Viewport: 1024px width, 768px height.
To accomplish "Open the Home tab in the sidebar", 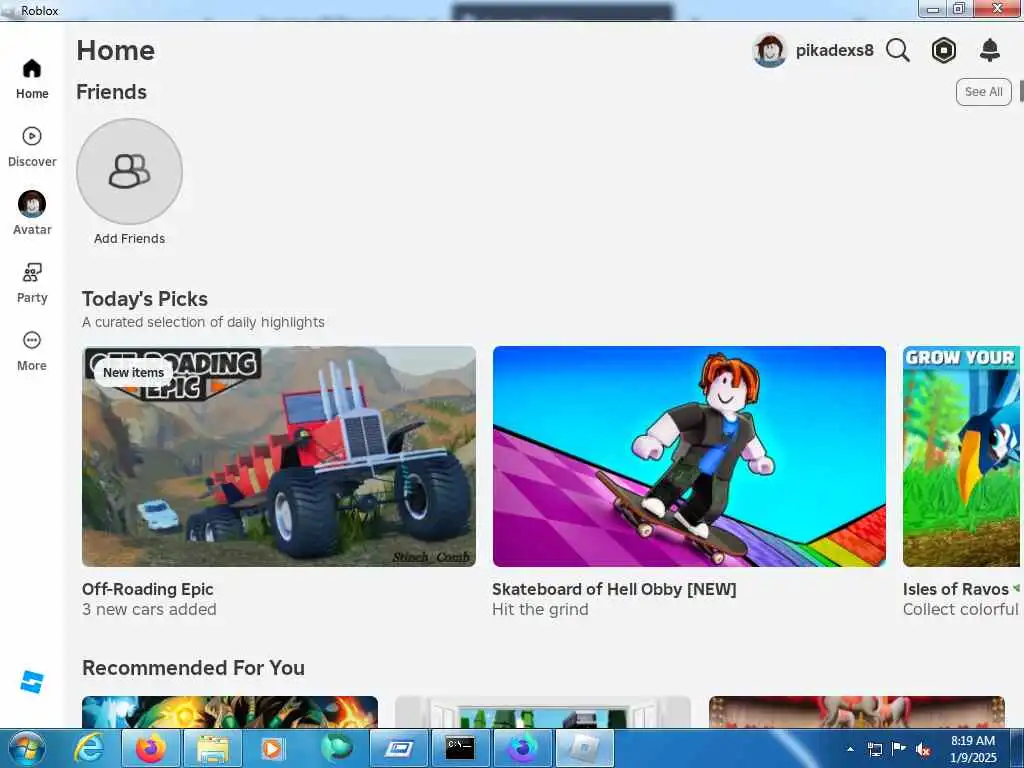I will (x=32, y=78).
